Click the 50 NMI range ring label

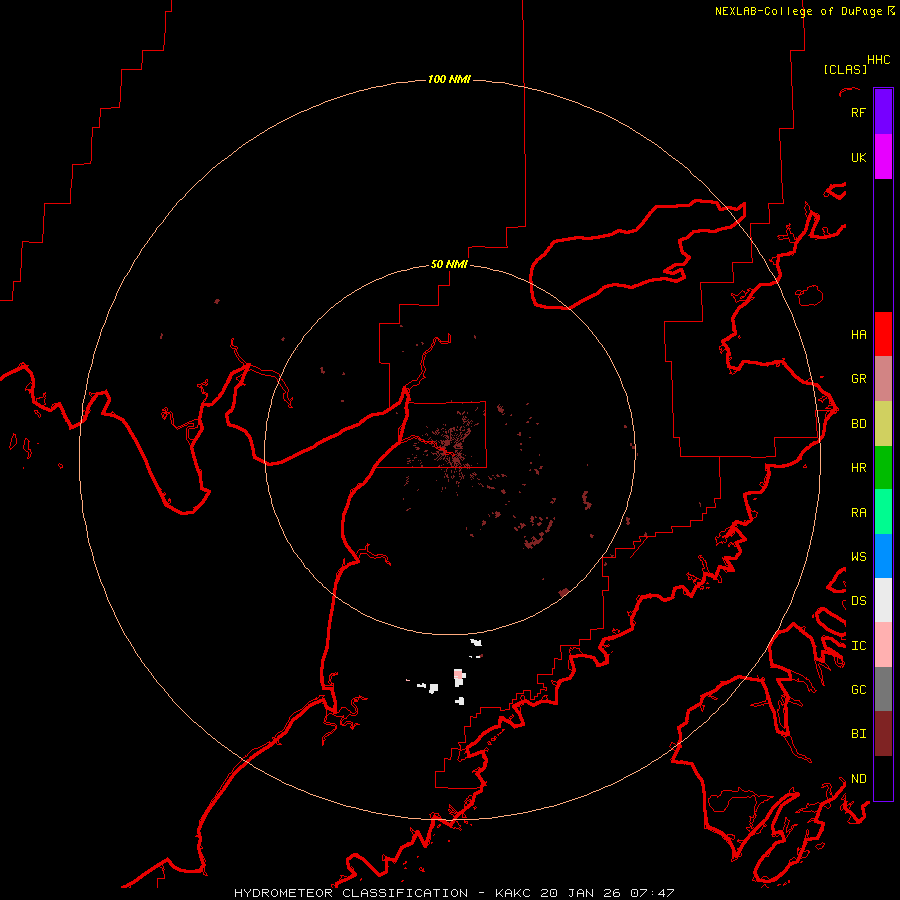click(449, 264)
